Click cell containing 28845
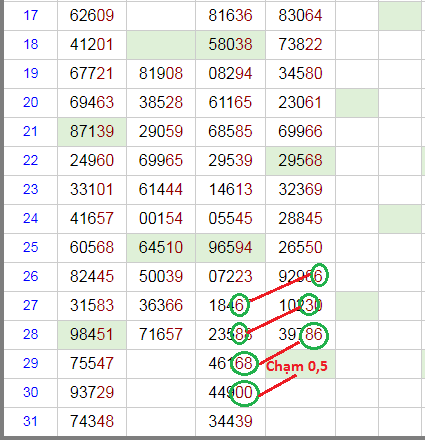This screenshot has height=440, width=425. coord(300,218)
